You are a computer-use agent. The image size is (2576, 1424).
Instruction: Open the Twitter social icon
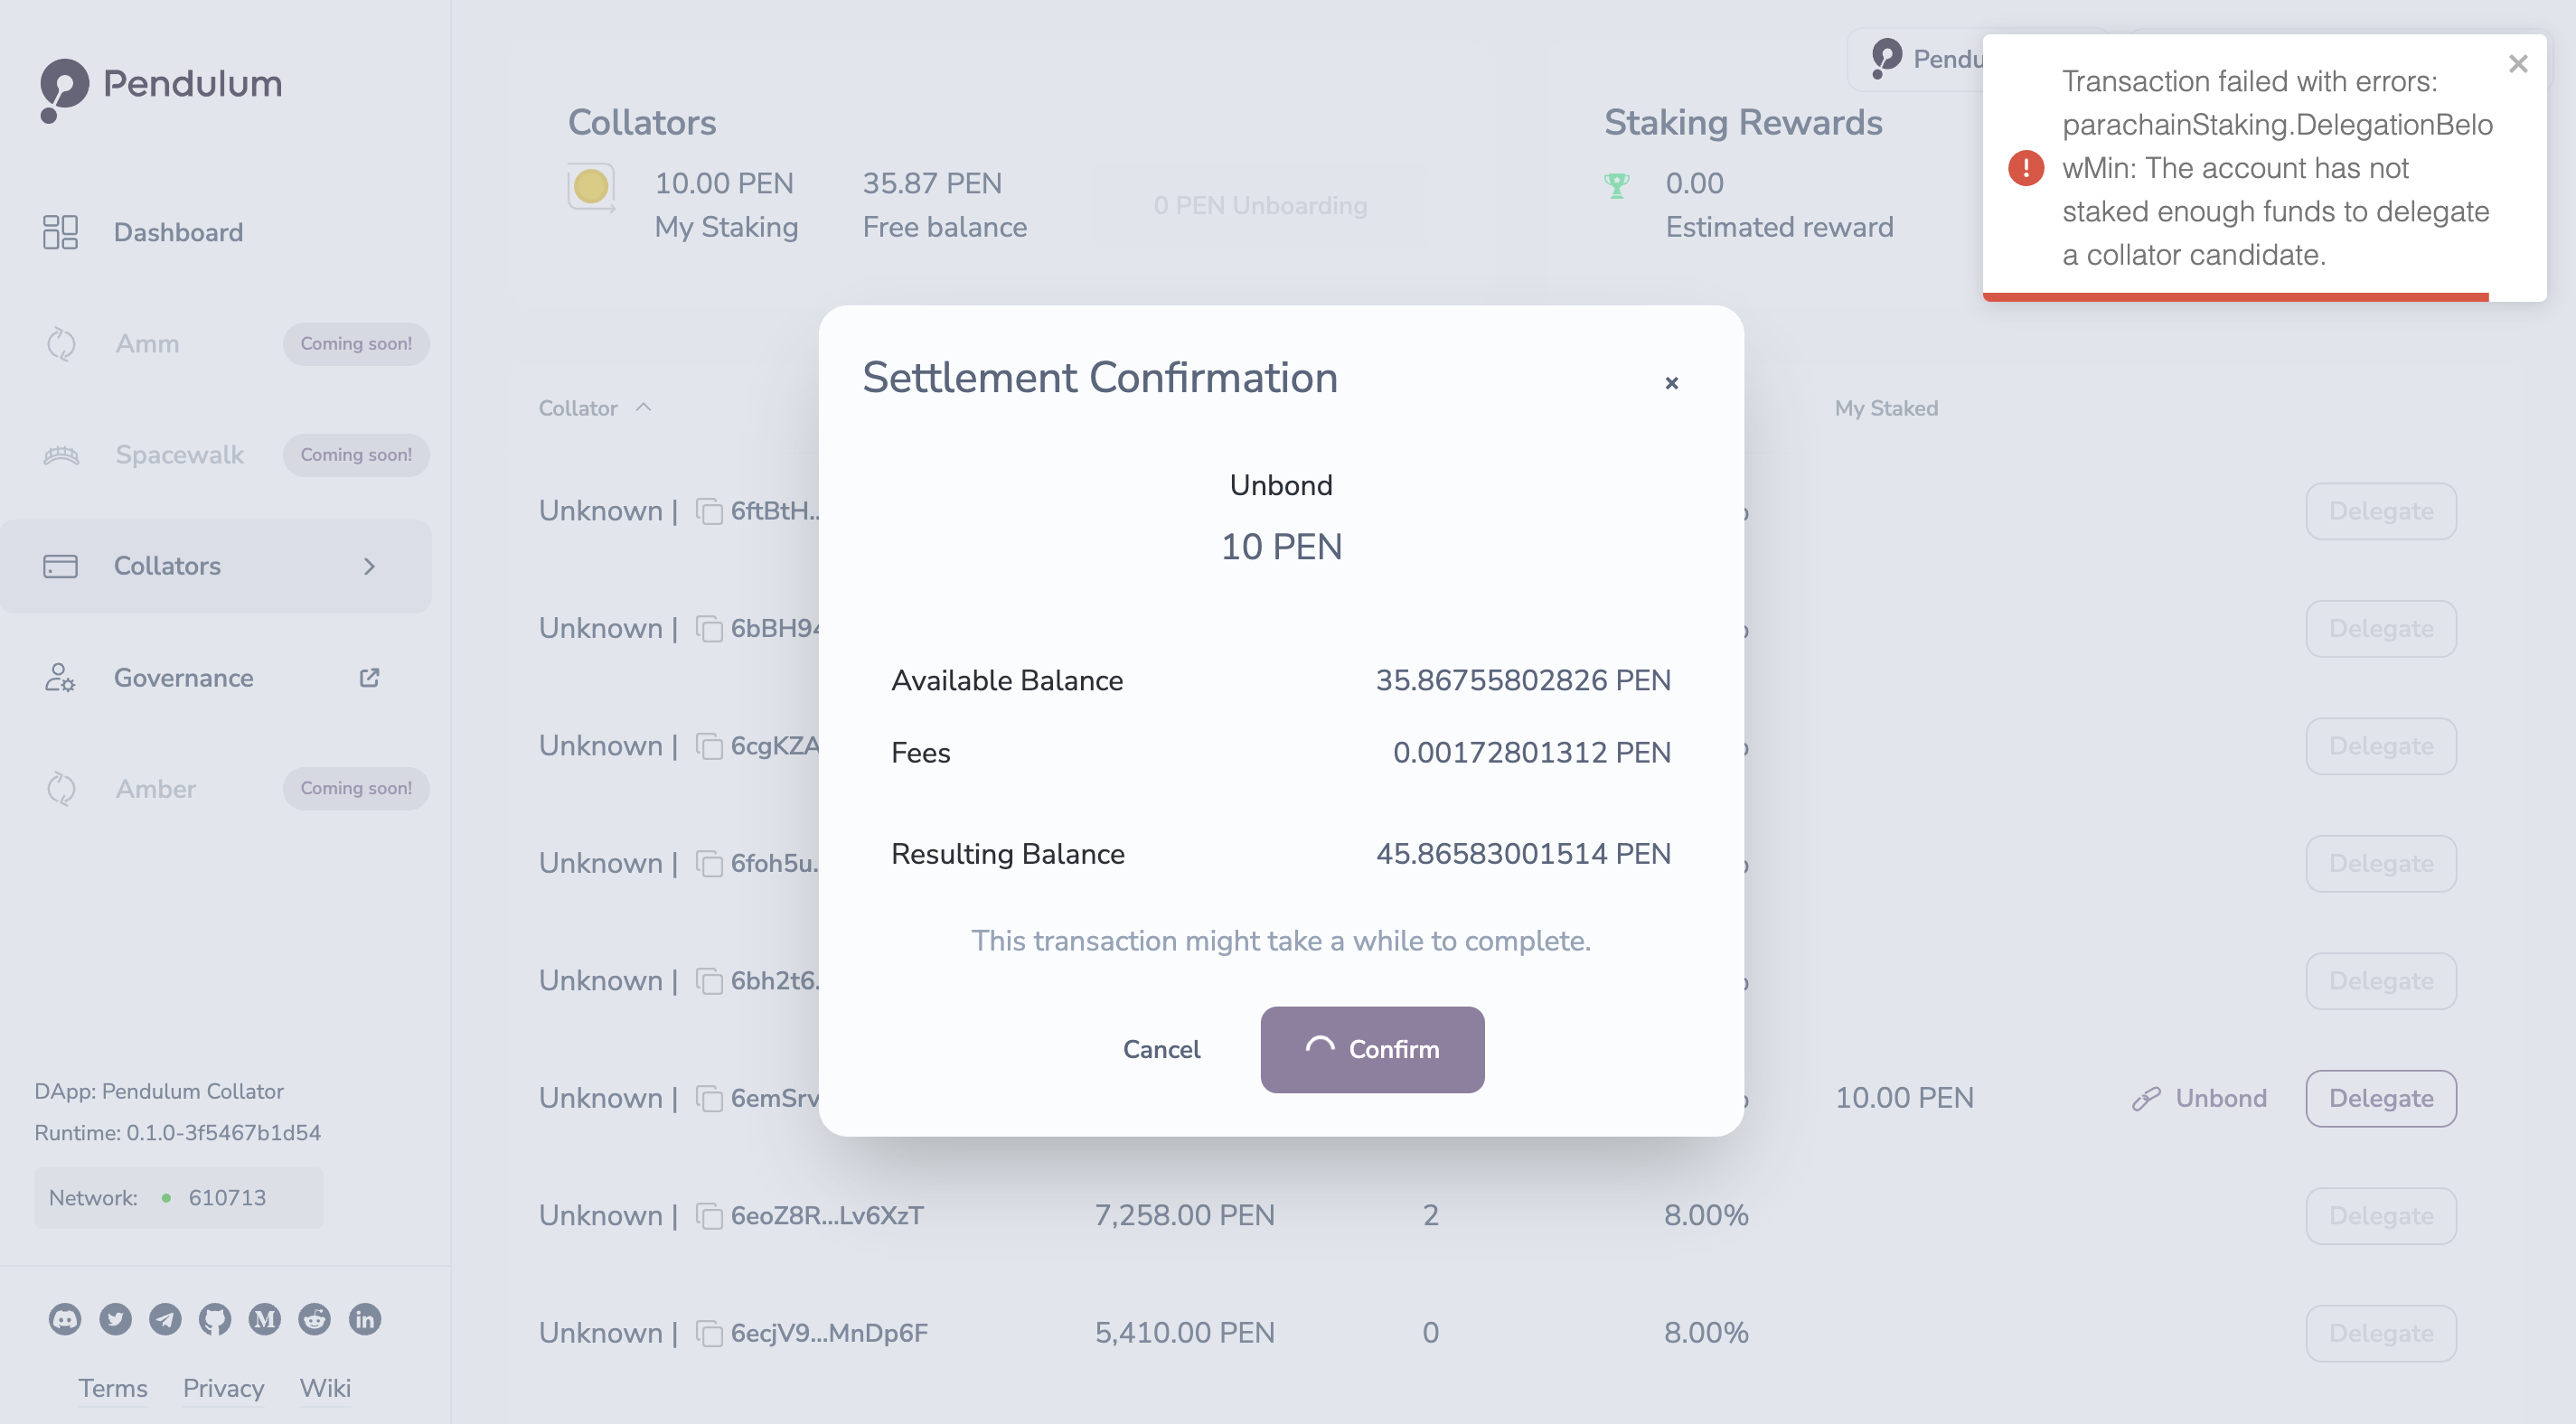point(115,1319)
